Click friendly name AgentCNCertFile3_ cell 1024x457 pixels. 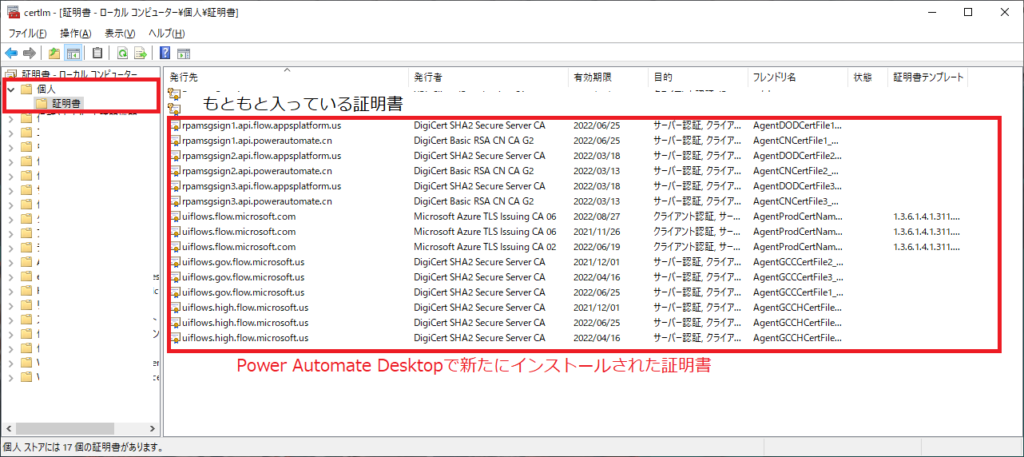click(795, 201)
